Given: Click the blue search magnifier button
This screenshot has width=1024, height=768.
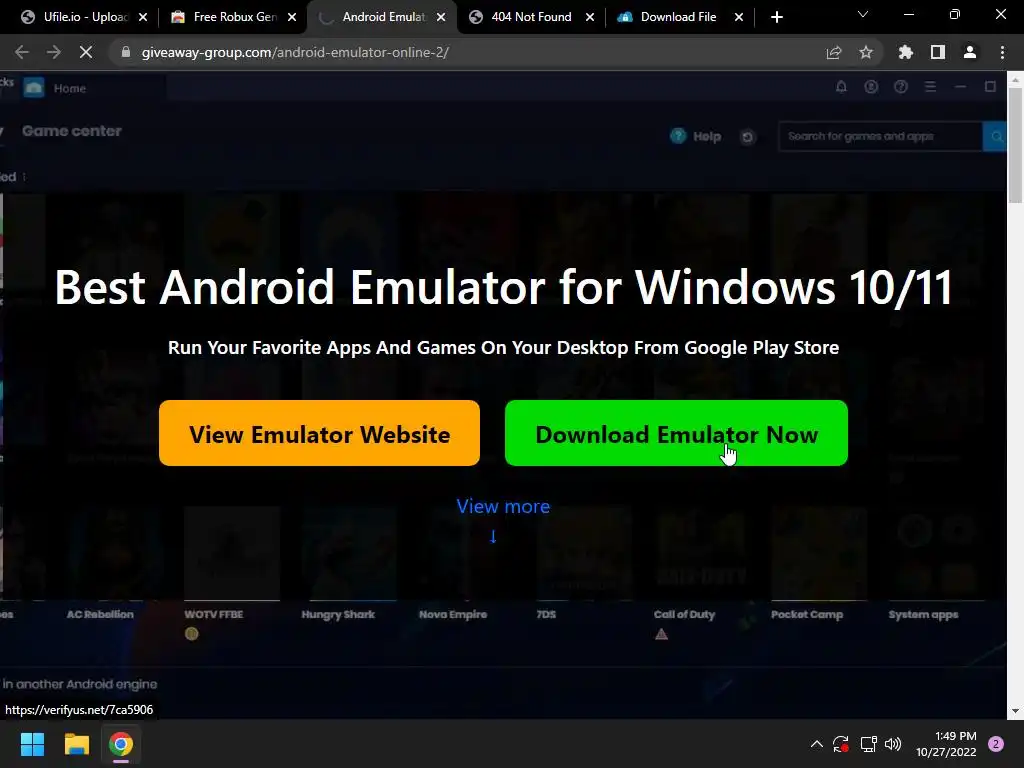Looking at the screenshot, I should [x=995, y=136].
